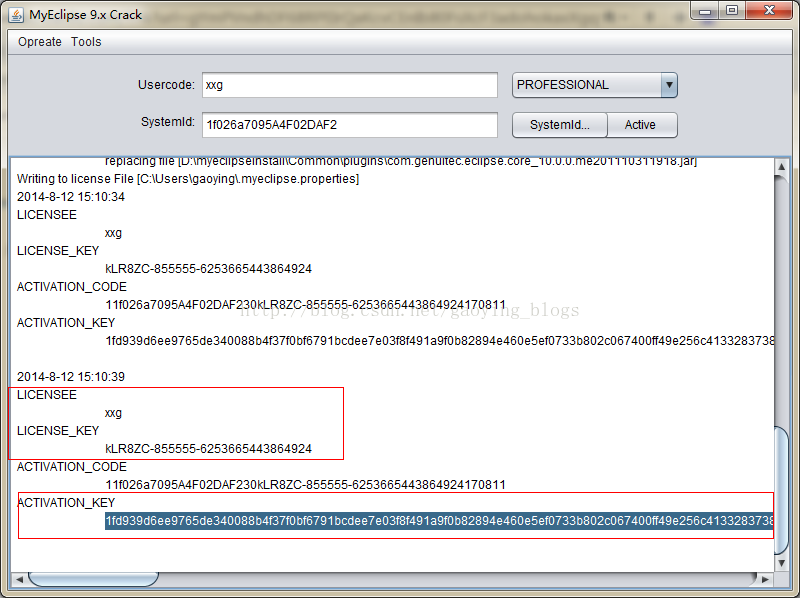This screenshot has width=800, height=598.
Task: Click the Active button
Action: pyautogui.click(x=642, y=125)
